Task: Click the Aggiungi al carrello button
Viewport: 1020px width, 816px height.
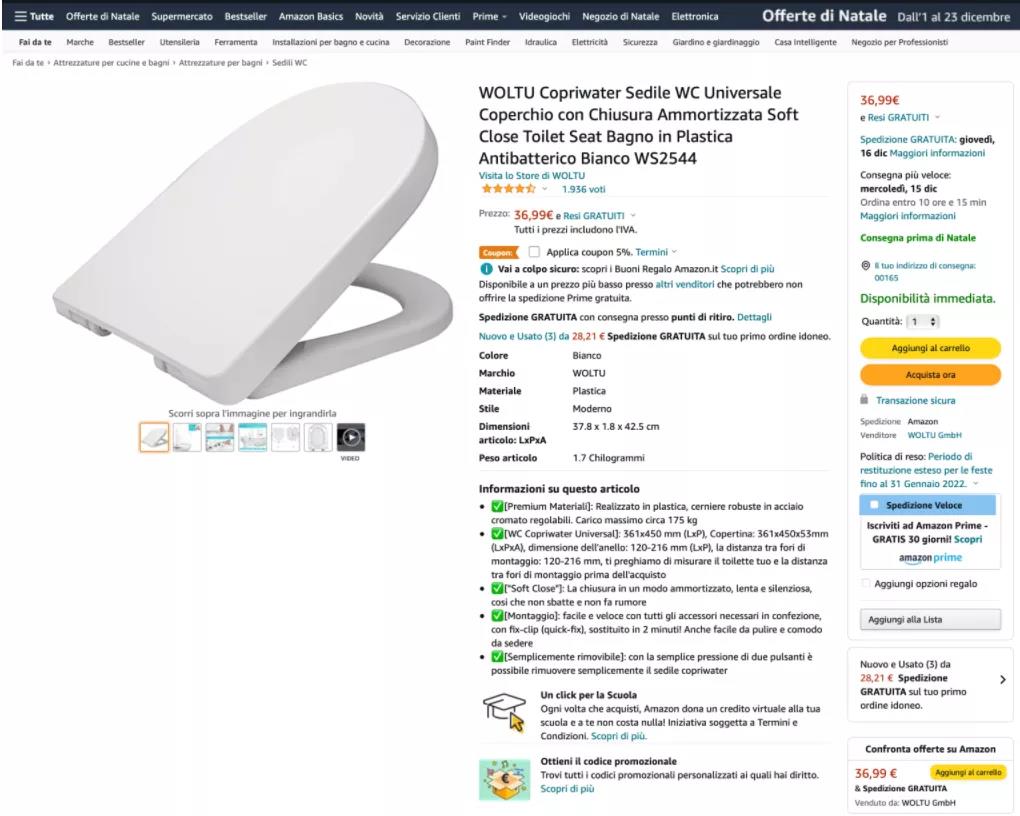Action: tap(930, 348)
